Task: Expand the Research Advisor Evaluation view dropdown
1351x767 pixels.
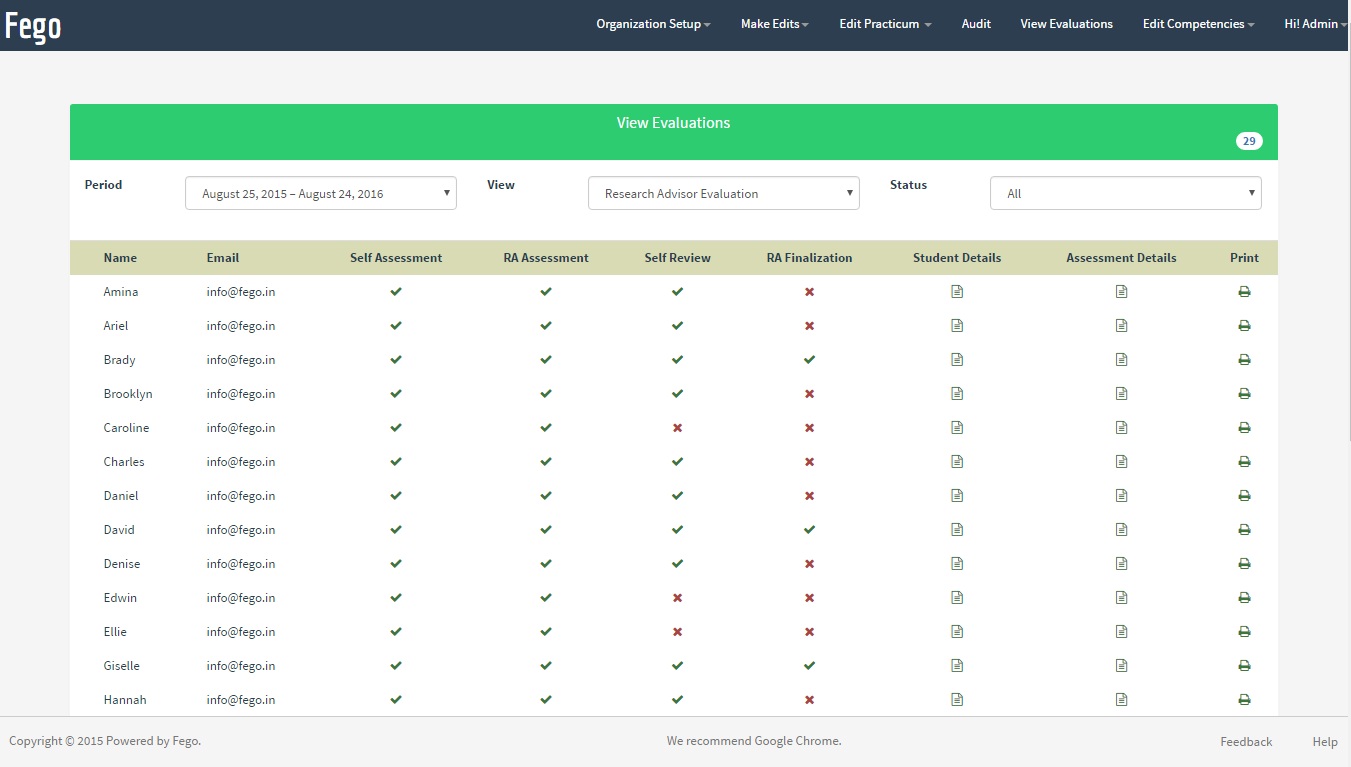Action: click(x=723, y=193)
